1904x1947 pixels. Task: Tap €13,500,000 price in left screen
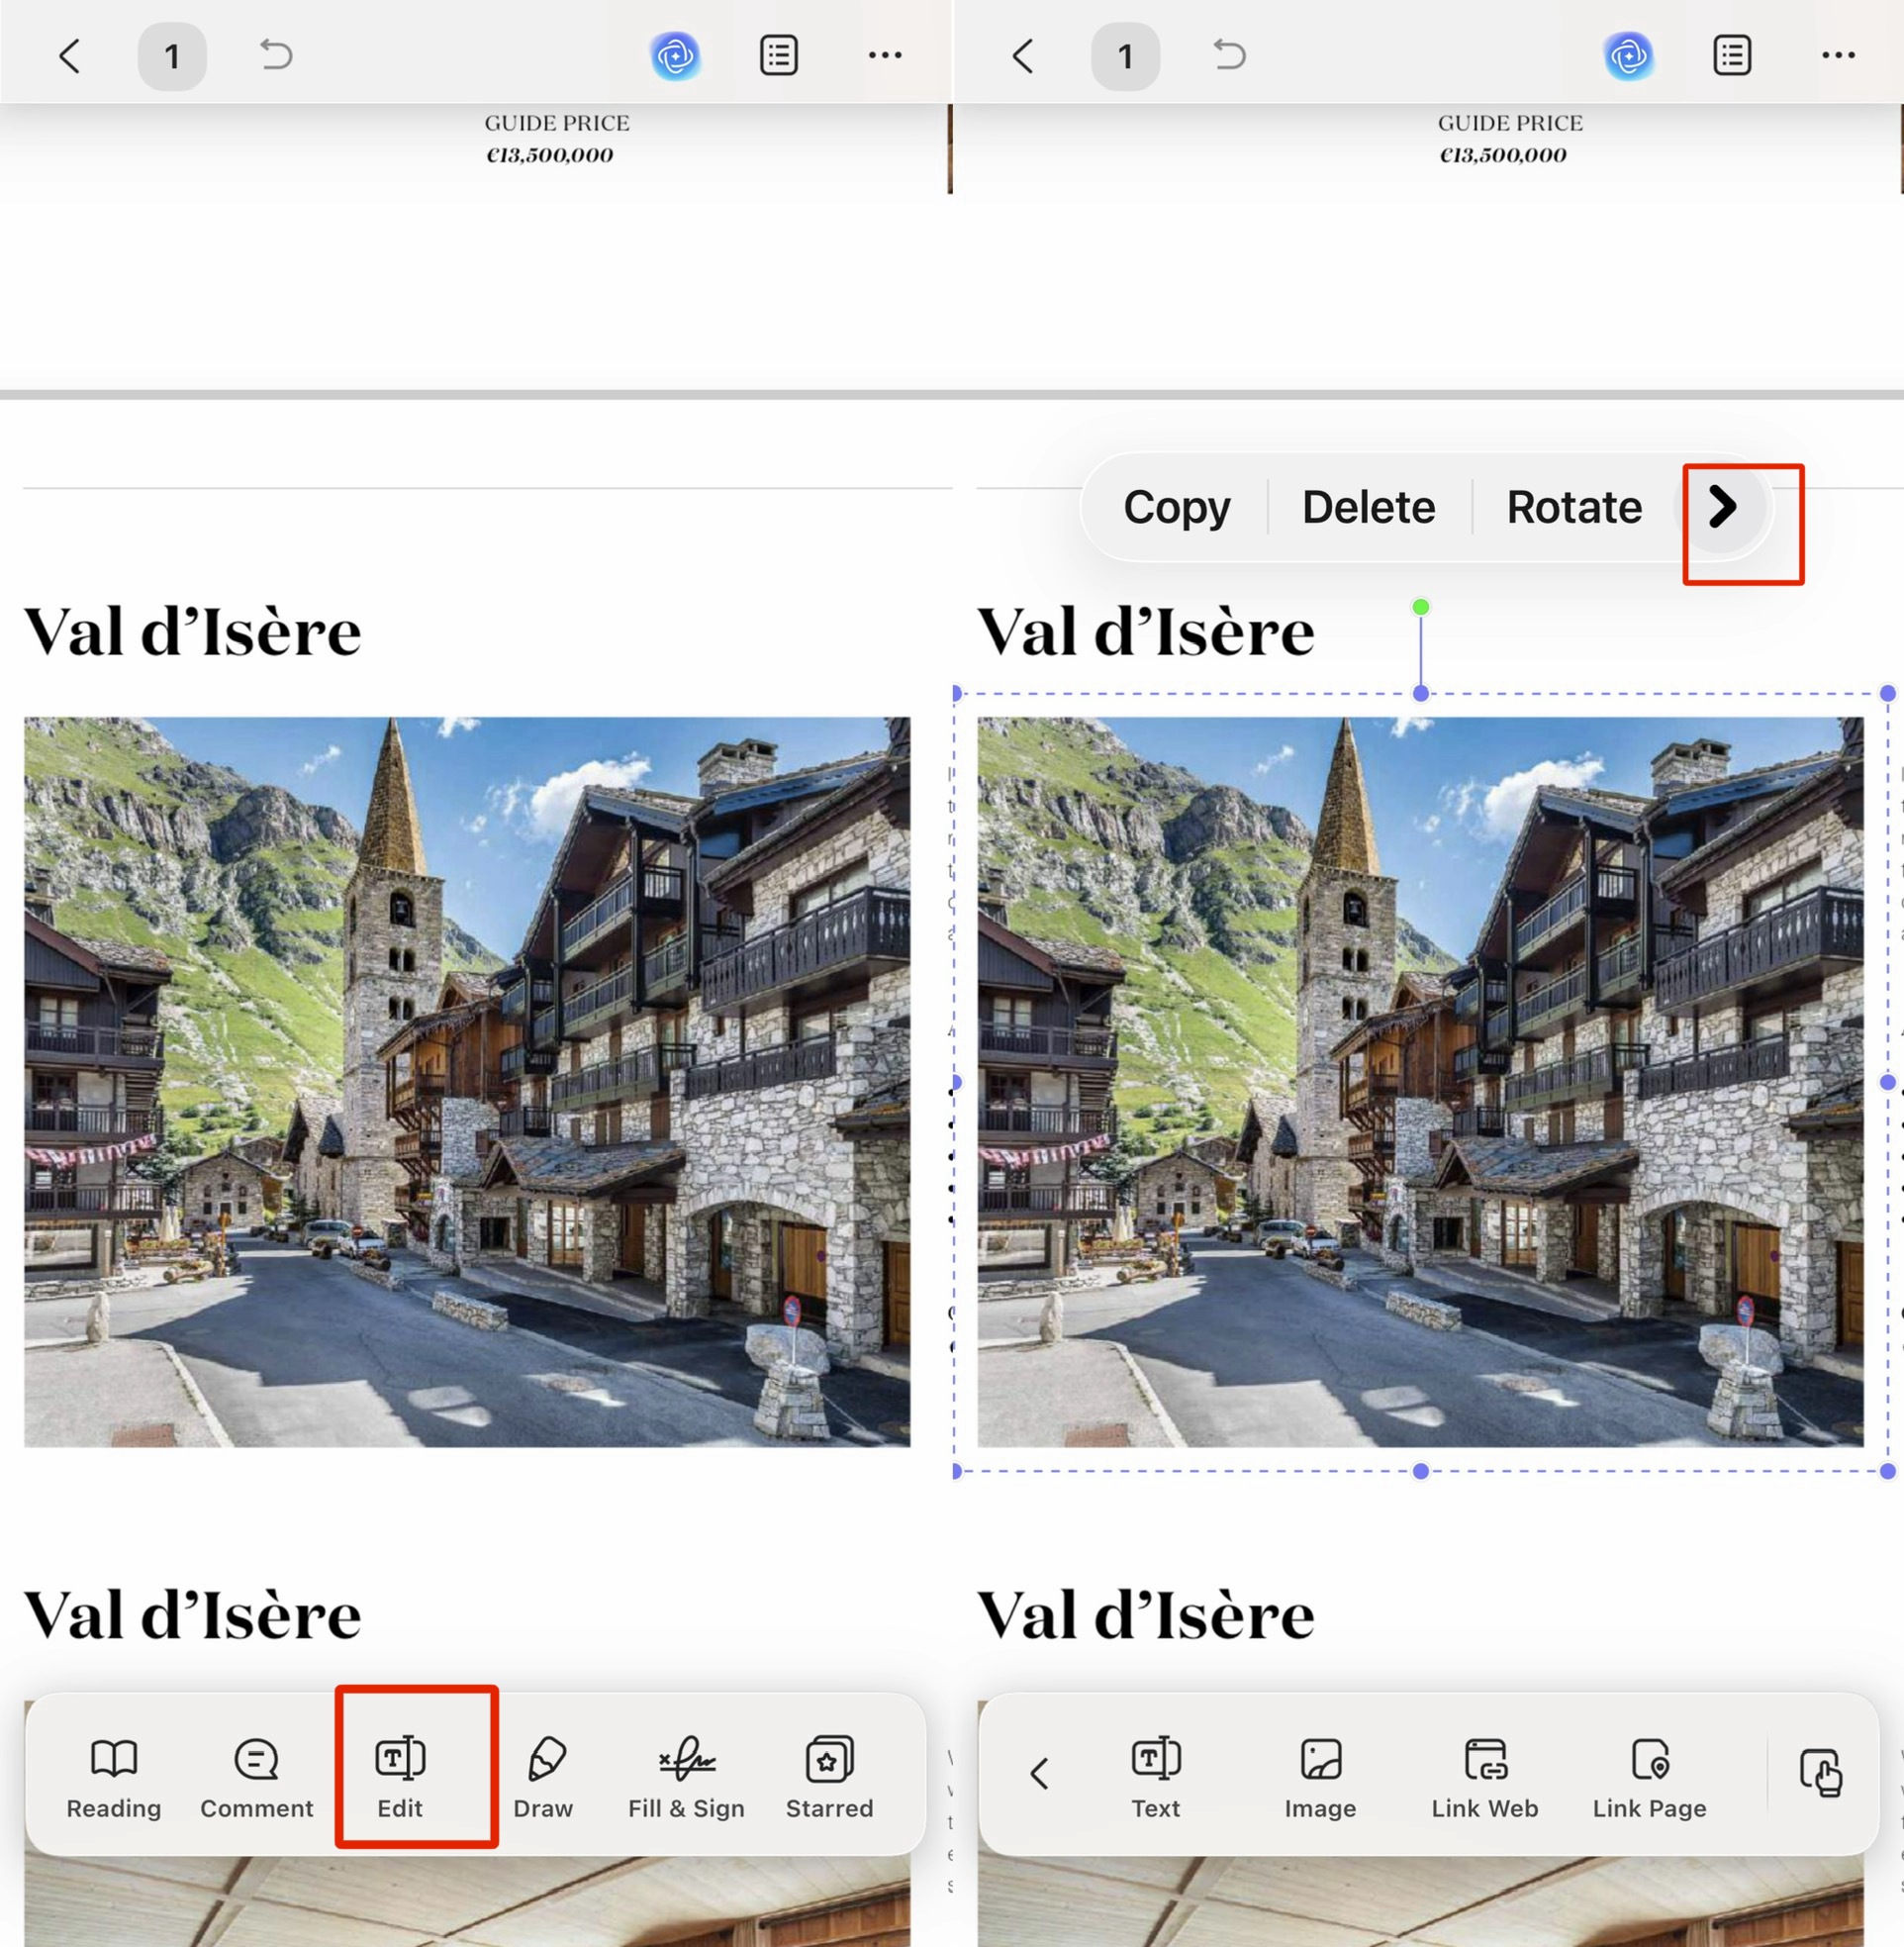[550, 155]
